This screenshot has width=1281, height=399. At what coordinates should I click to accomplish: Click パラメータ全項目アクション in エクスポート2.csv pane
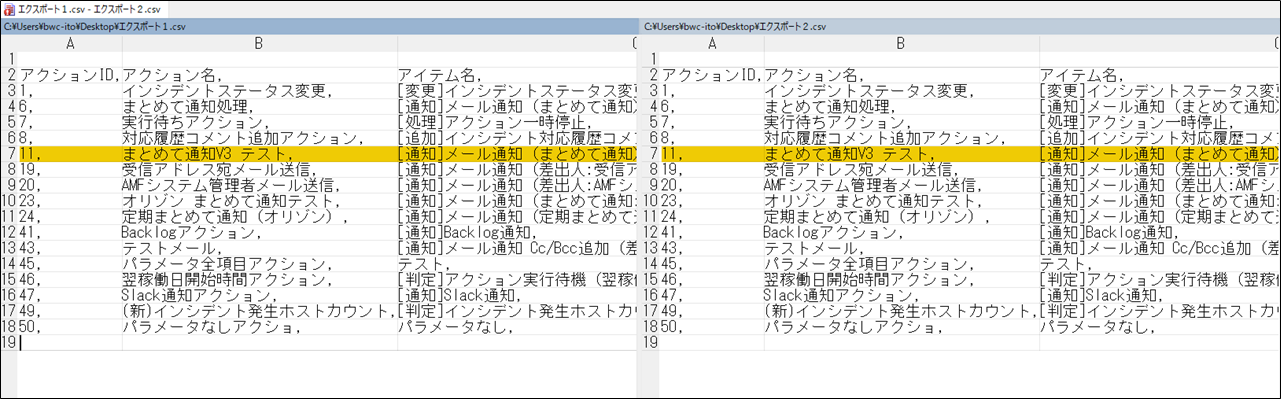[x=871, y=264]
